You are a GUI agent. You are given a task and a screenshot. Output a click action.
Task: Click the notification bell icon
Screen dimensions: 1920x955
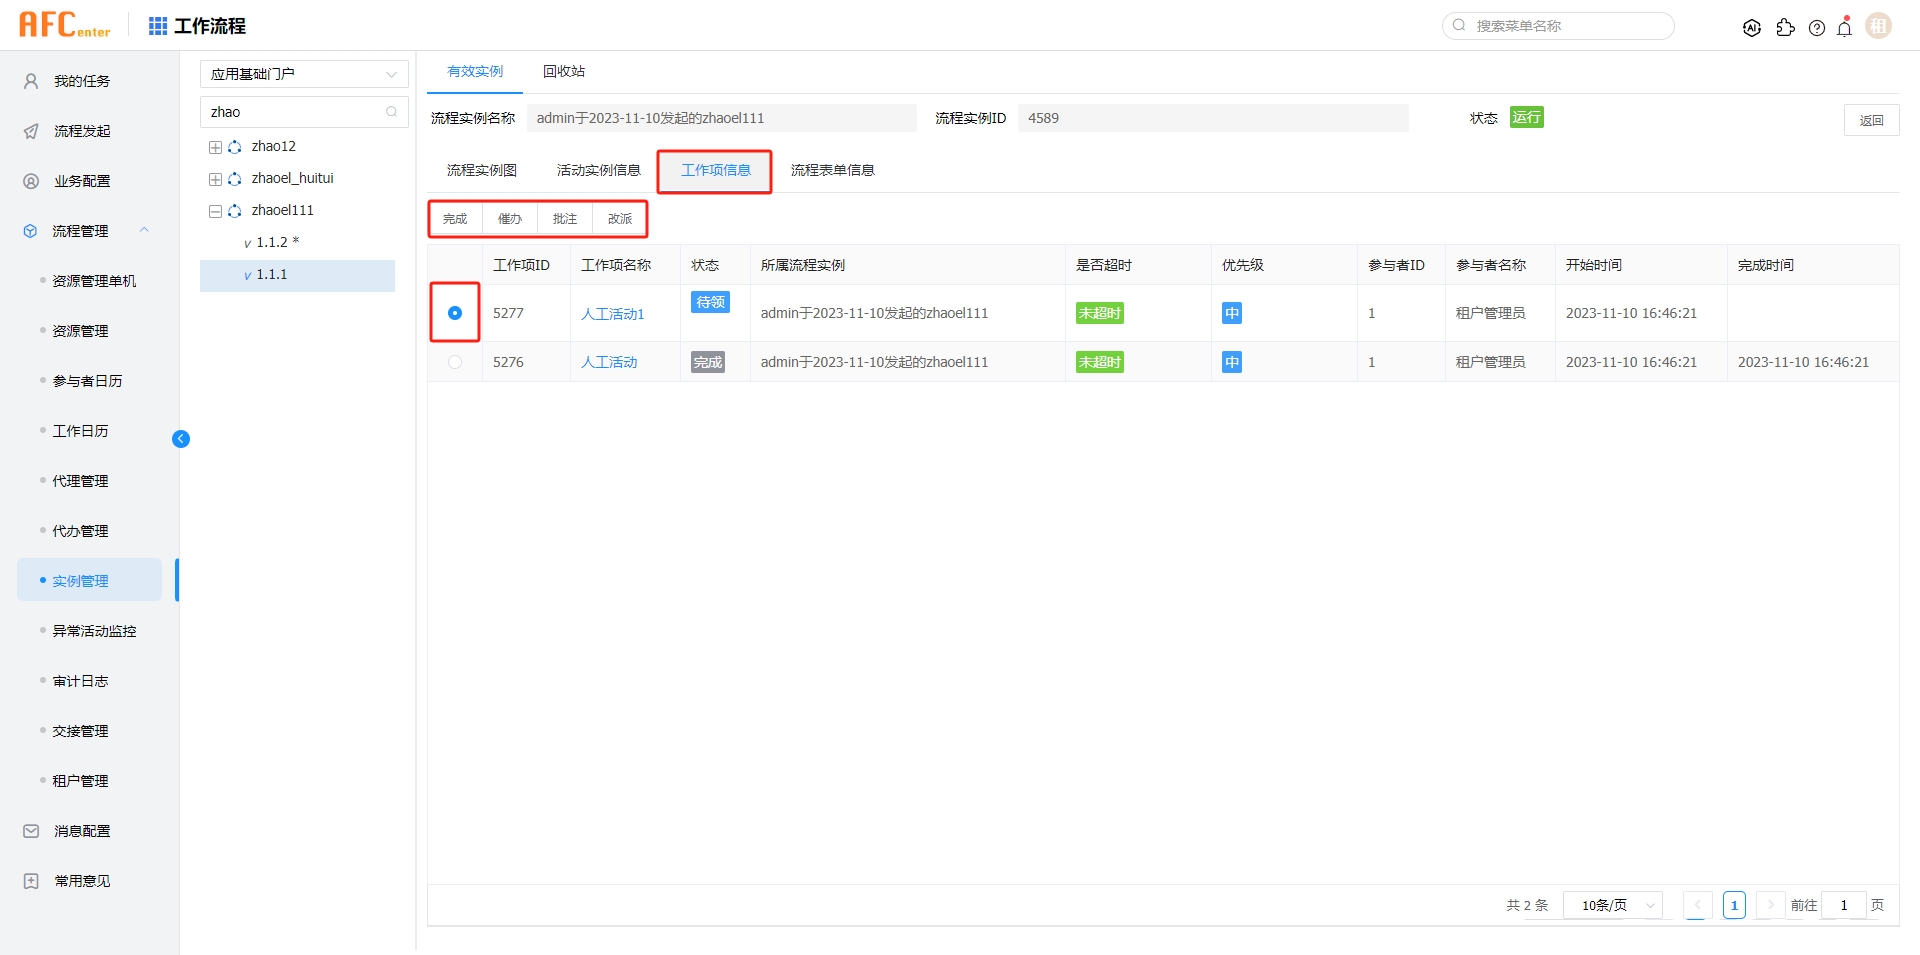pyautogui.click(x=1845, y=28)
